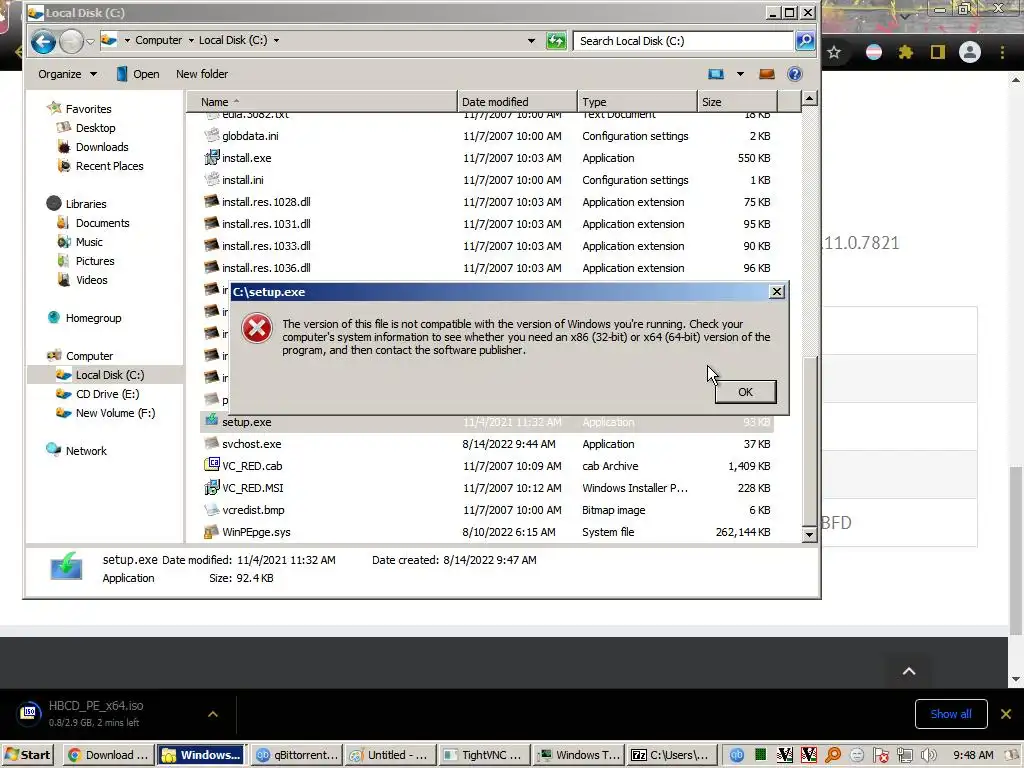
Task: Click New folder in toolbar
Action: click(202, 74)
